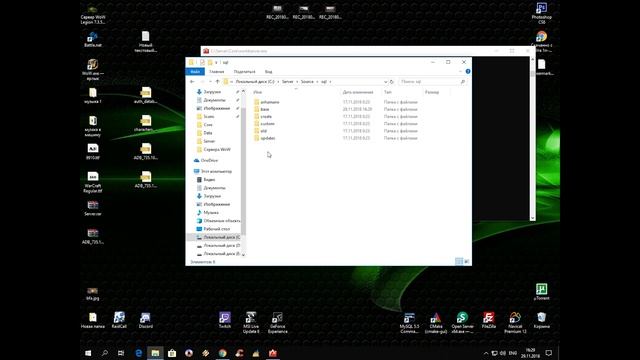Switch to details view icon in status bar
Viewport: 640px width, 360px height.
pyautogui.click(x=459, y=262)
